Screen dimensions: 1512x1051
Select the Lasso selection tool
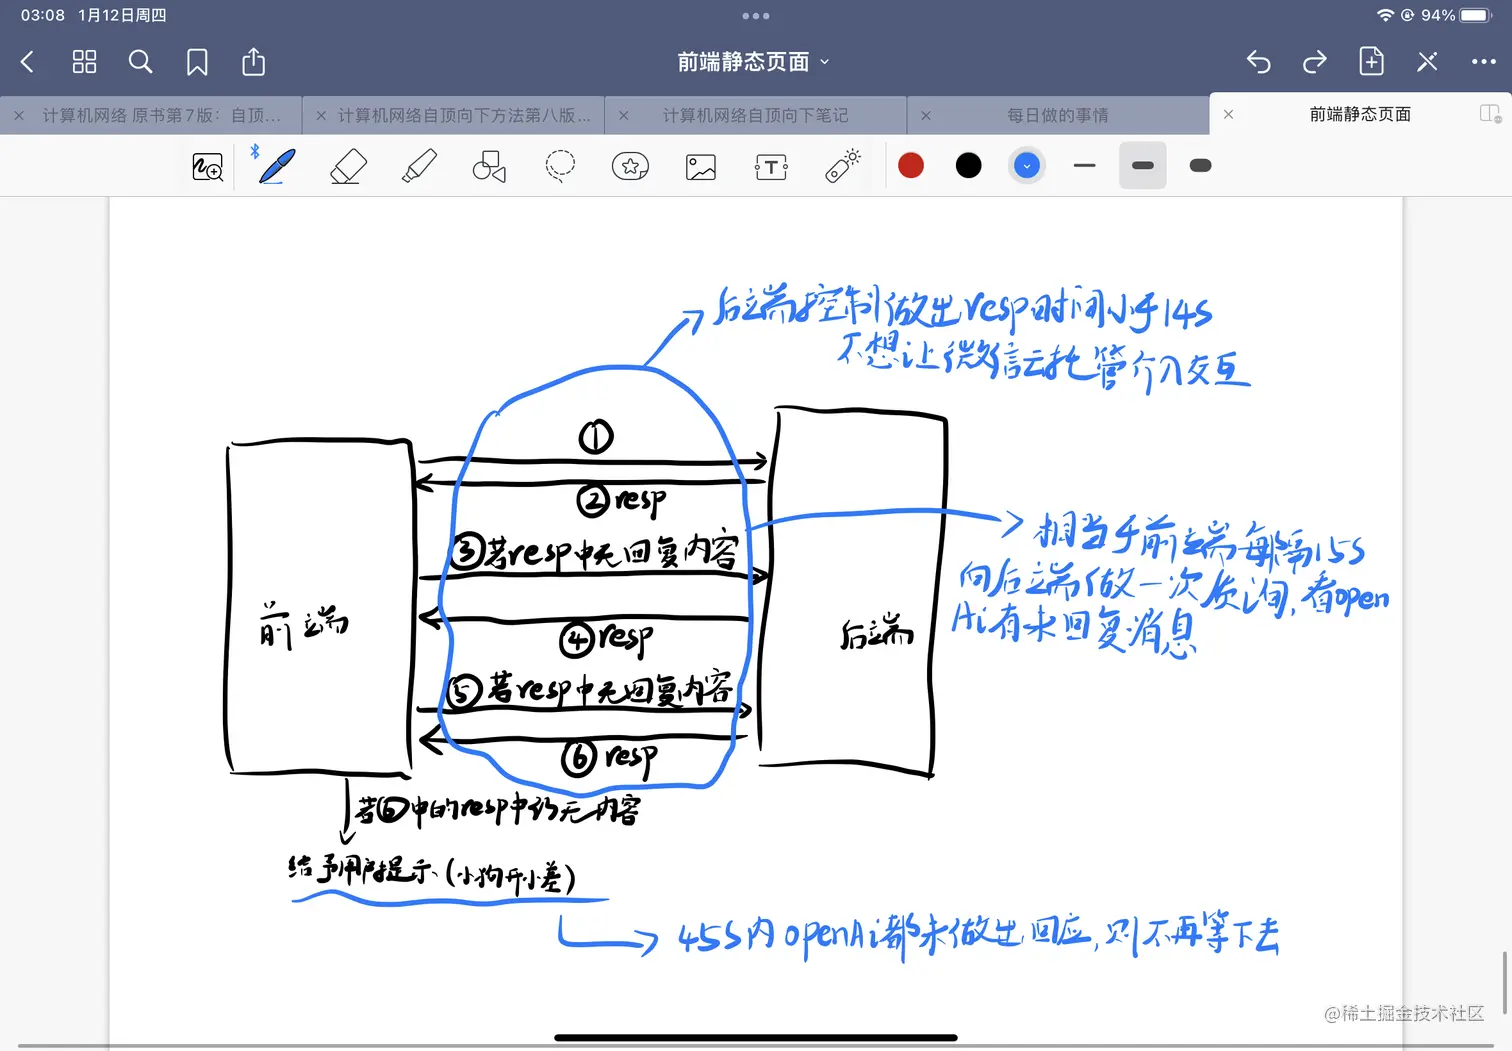(x=560, y=166)
